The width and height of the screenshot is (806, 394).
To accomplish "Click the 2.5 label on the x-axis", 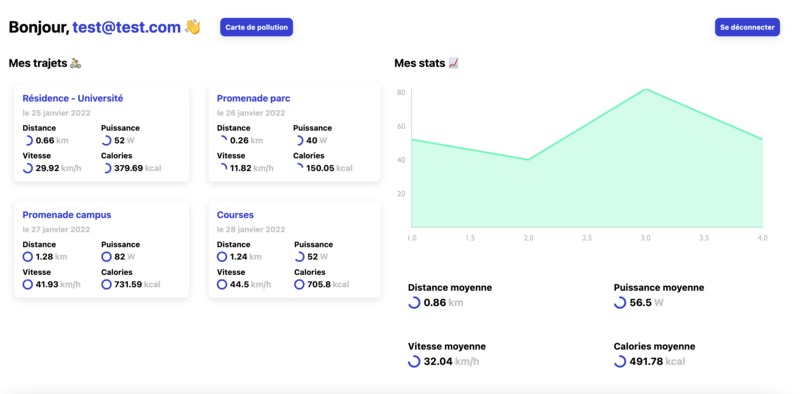I will [x=587, y=238].
